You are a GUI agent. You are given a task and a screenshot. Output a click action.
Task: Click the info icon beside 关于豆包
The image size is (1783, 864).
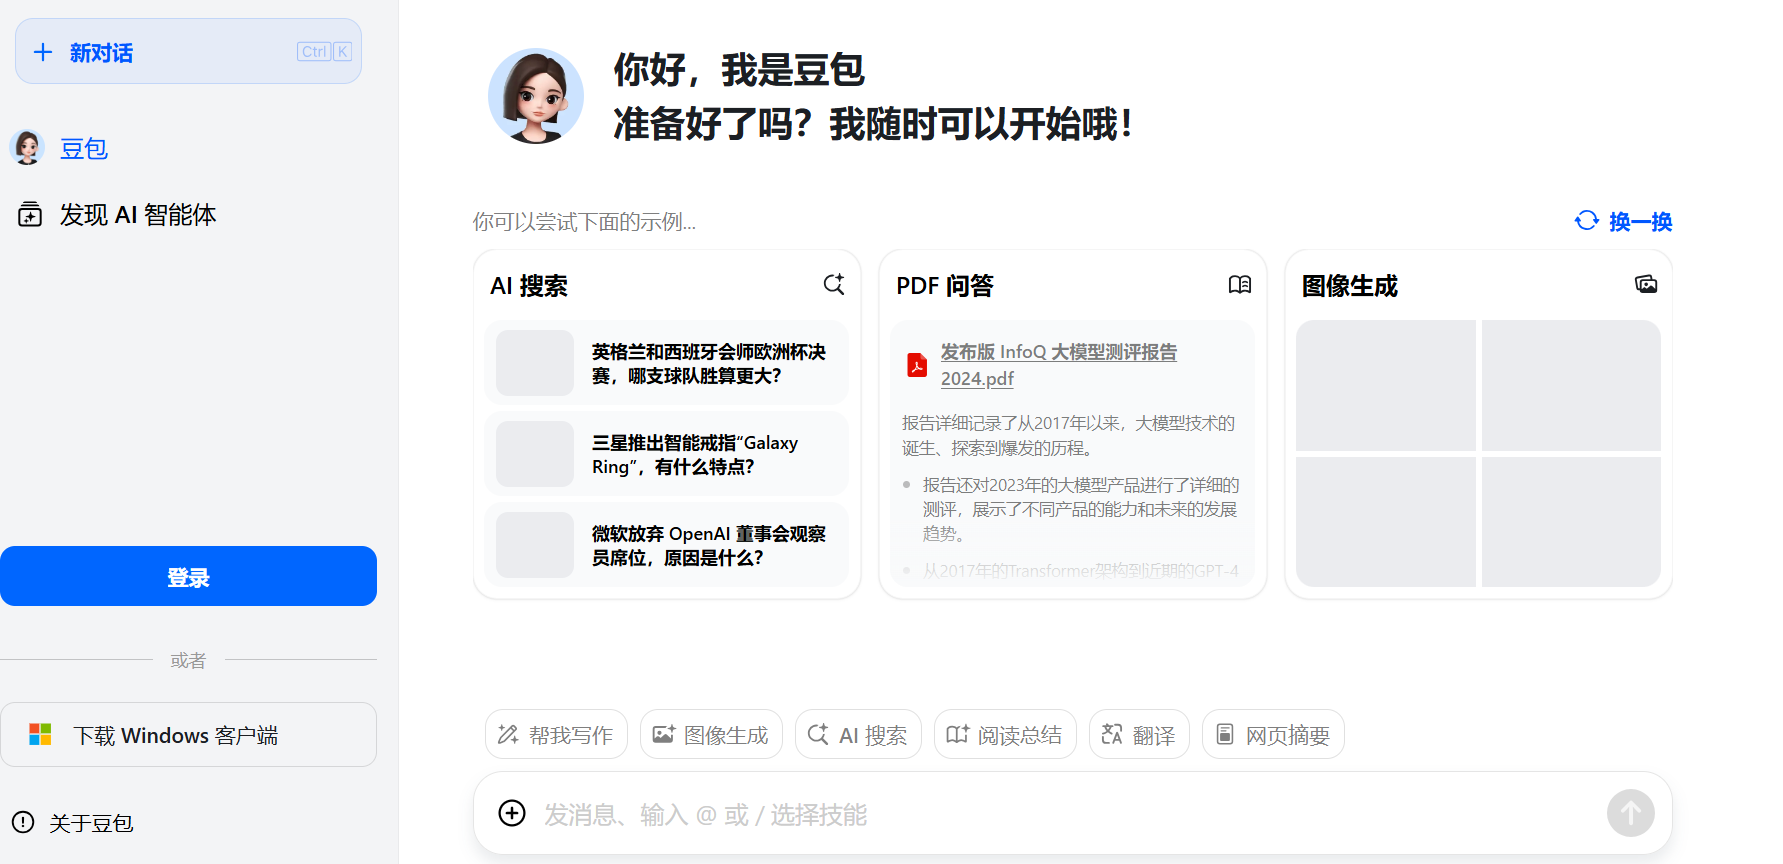(x=23, y=822)
